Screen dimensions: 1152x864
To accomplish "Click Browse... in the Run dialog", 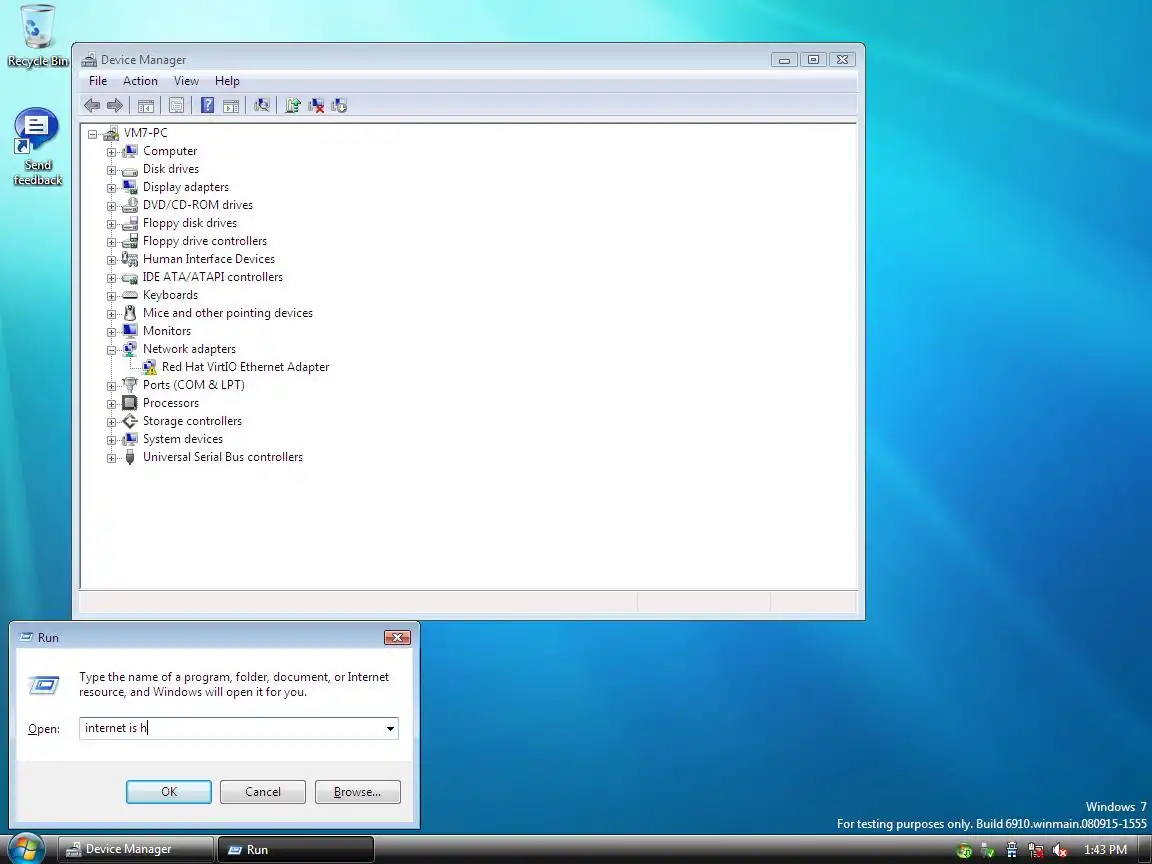I will coord(358,791).
